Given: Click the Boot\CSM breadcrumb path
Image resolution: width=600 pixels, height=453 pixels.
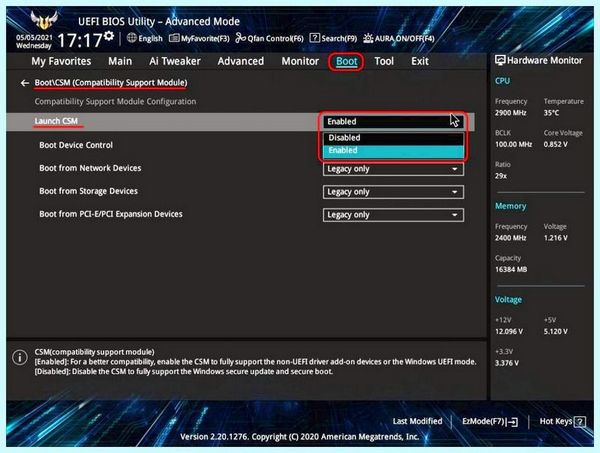Looking at the screenshot, I should pos(111,83).
